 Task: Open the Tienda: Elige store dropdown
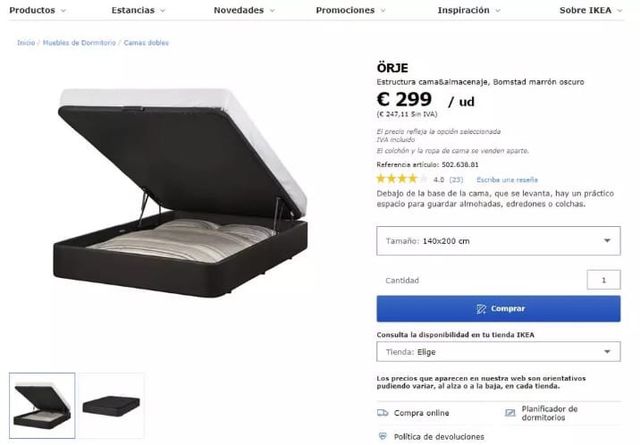(x=498, y=352)
